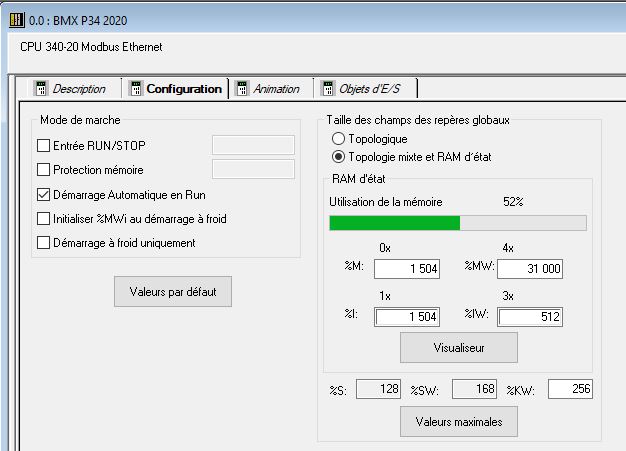Click the module icon in the title bar
The image size is (626, 451).
[16, 21]
